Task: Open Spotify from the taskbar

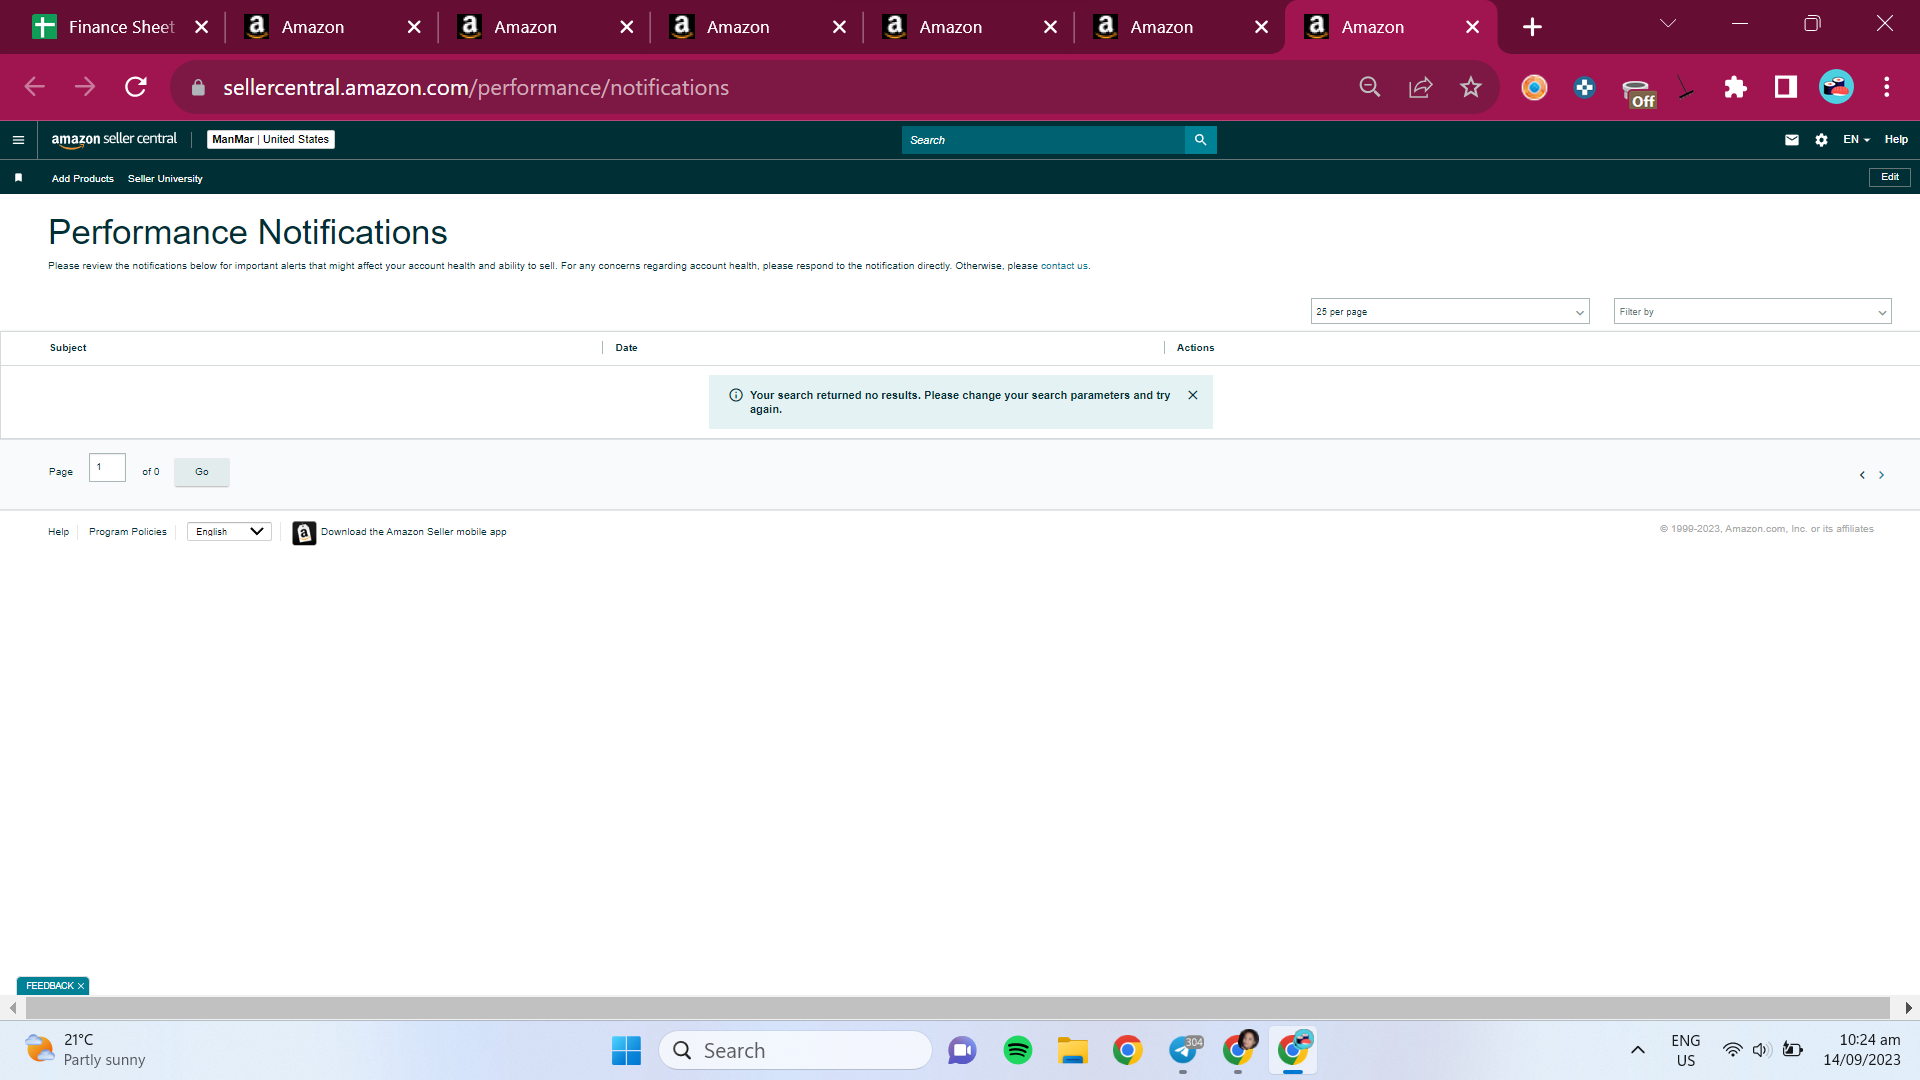Action: 1017,1050
